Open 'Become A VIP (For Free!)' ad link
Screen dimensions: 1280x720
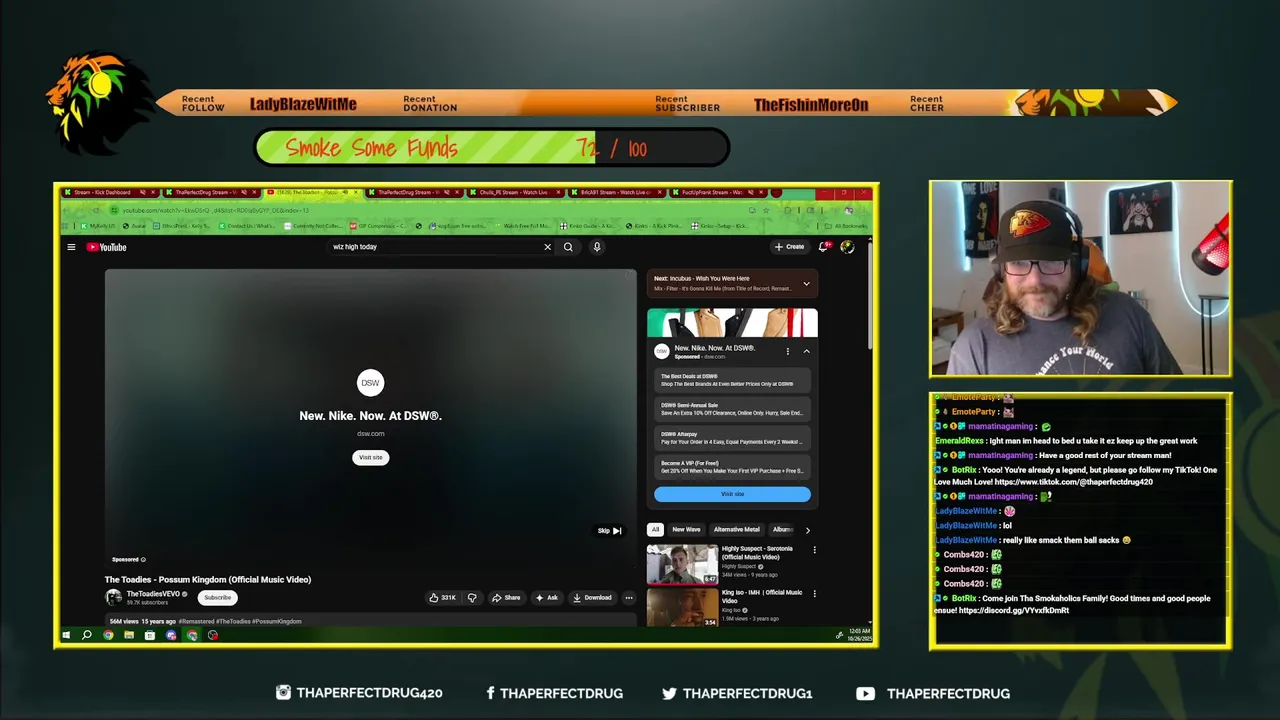(x=732, y=467)
